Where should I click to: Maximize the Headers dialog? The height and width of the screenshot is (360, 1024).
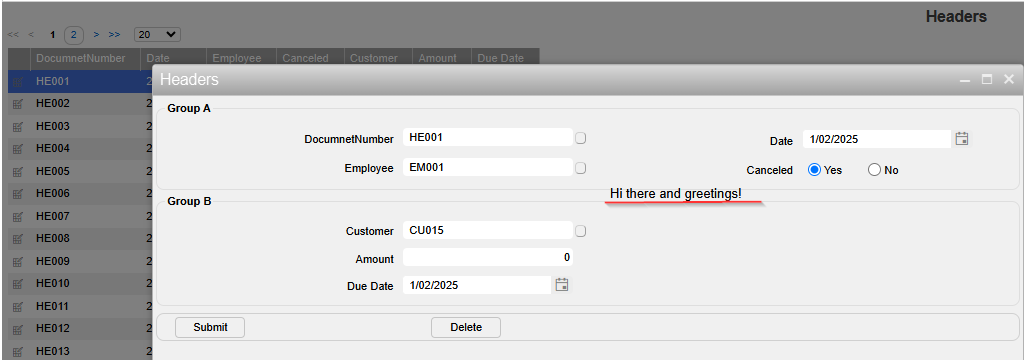coord(987,79)
